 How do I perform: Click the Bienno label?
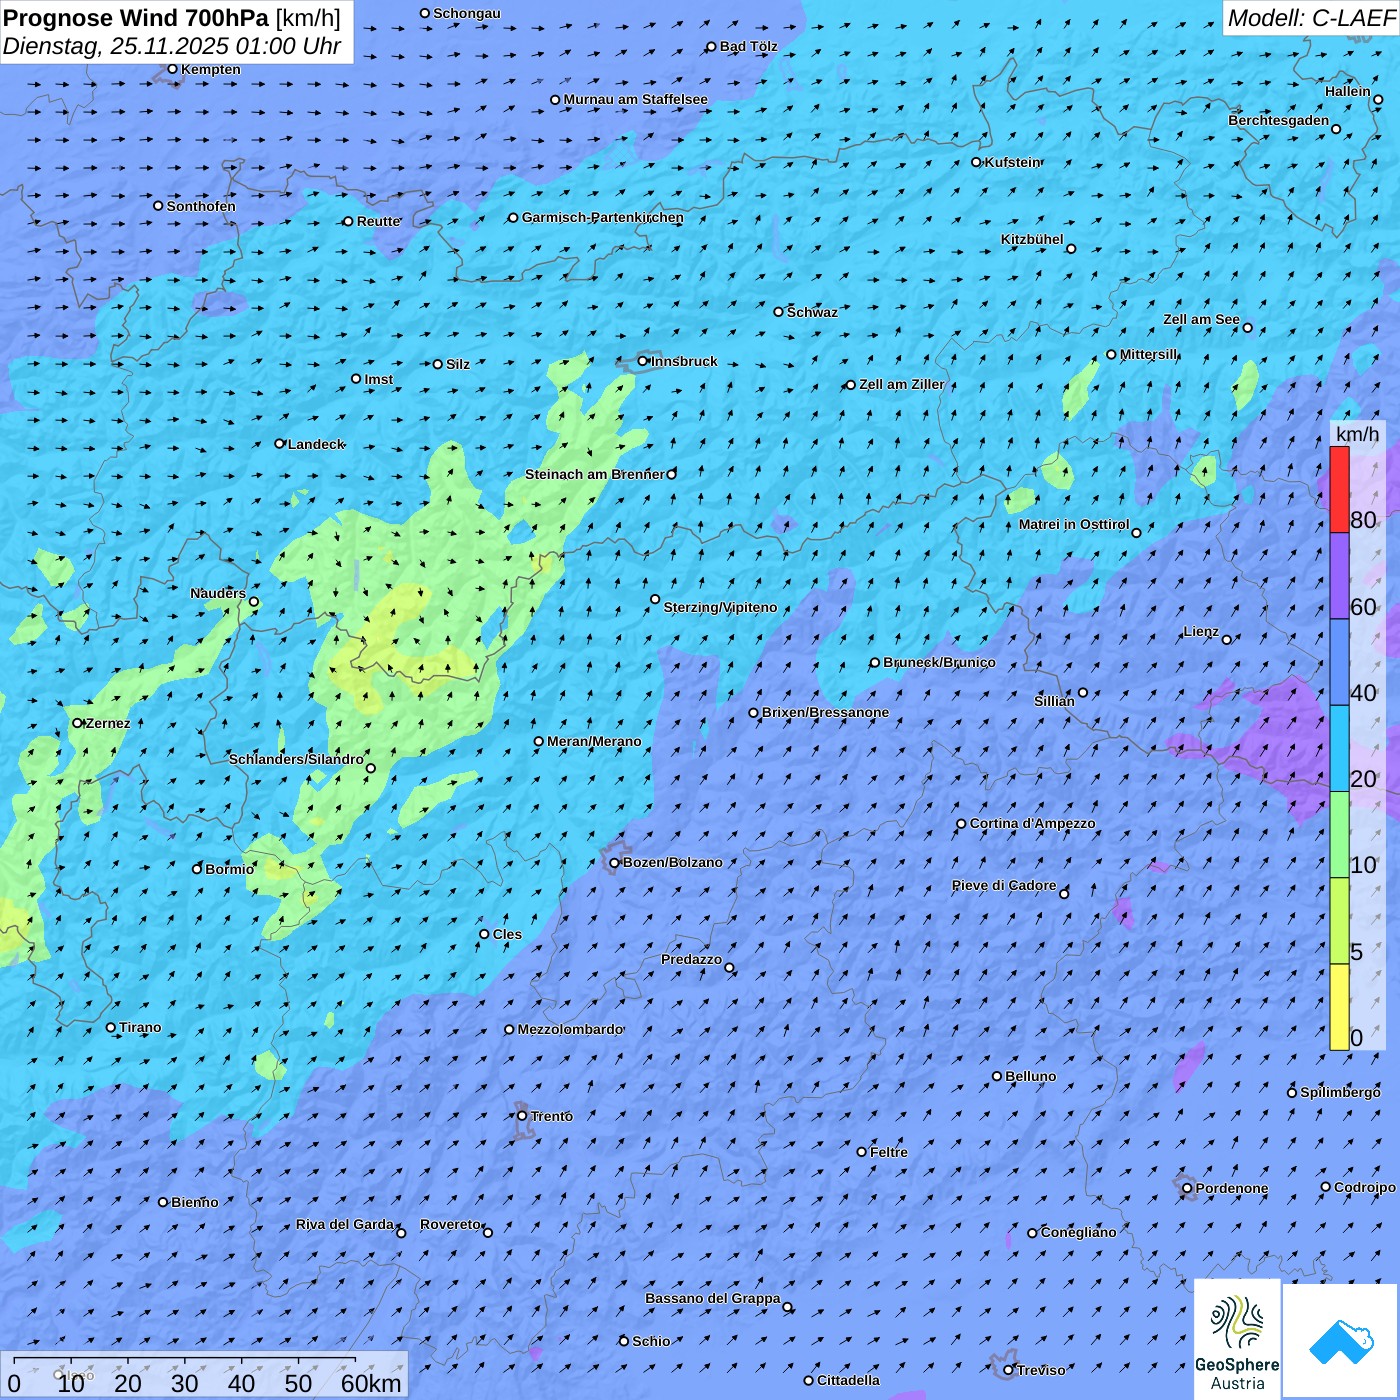tap(194, 1202)
